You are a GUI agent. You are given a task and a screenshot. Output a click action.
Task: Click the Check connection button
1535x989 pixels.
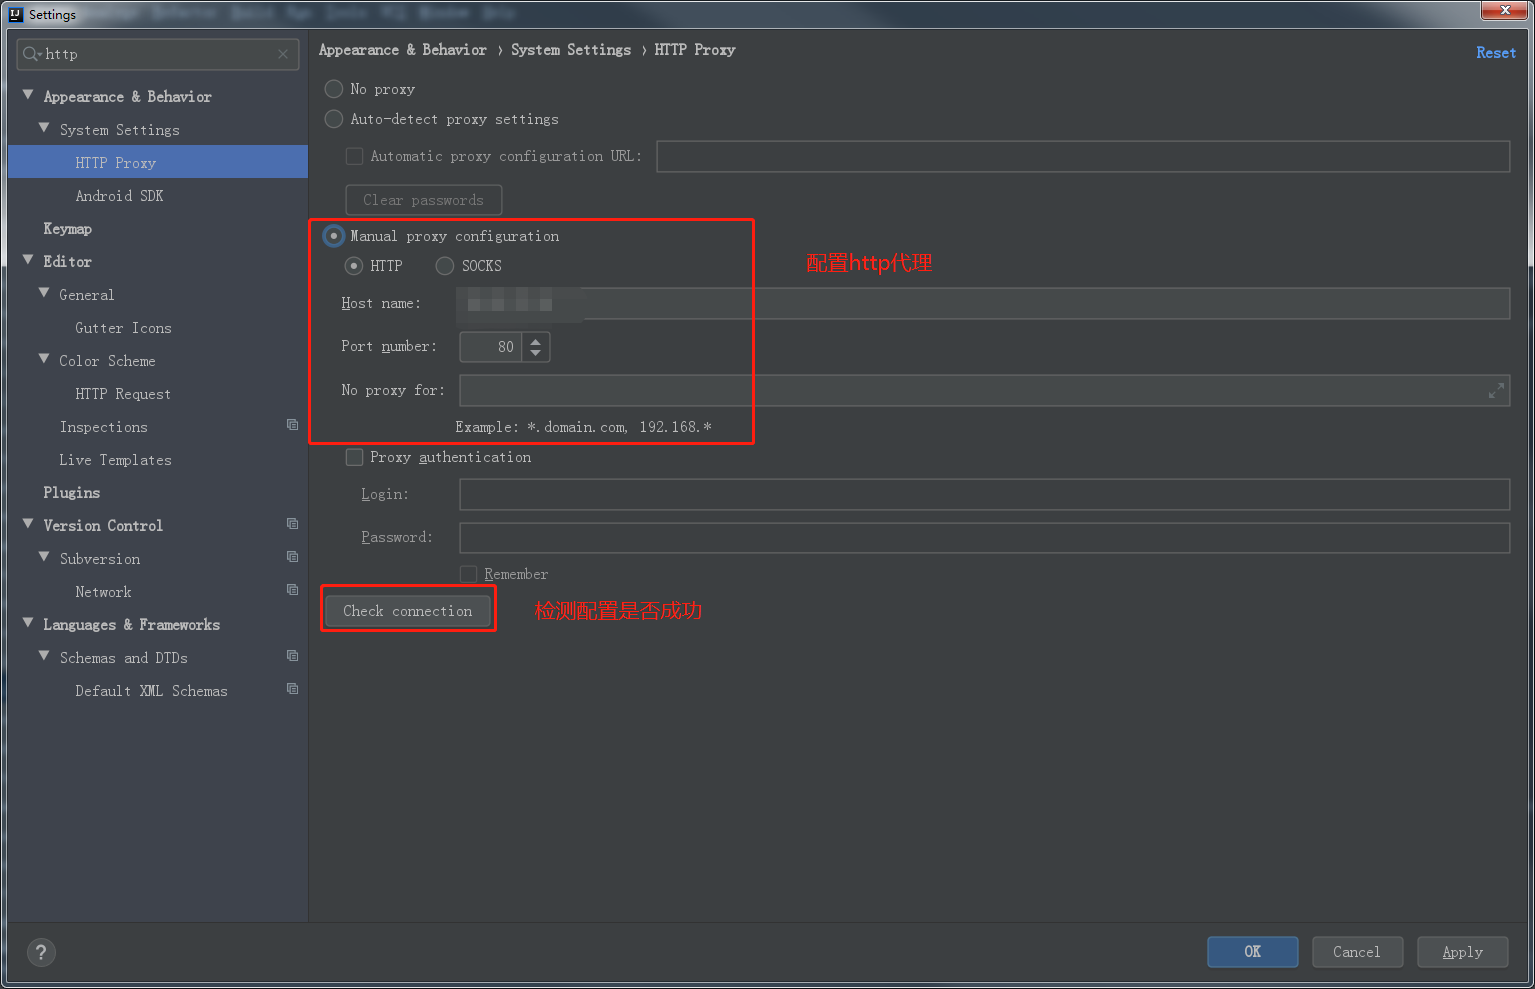408,611
